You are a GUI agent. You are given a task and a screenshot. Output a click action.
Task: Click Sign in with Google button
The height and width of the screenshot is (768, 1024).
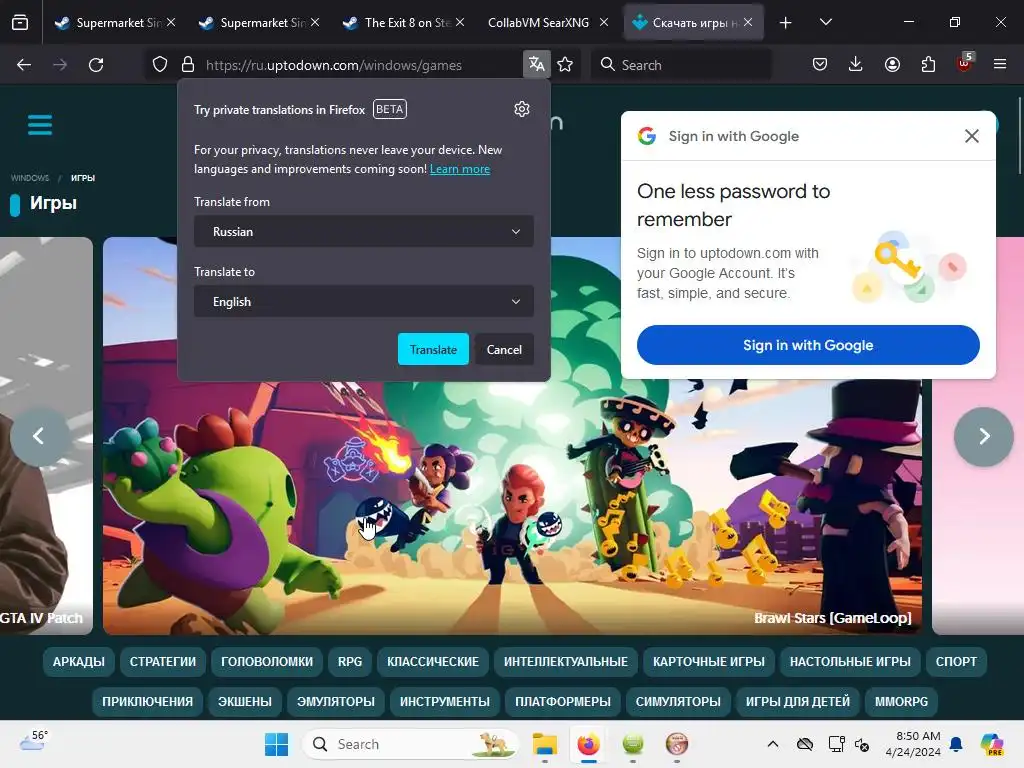tap(808, 345)
